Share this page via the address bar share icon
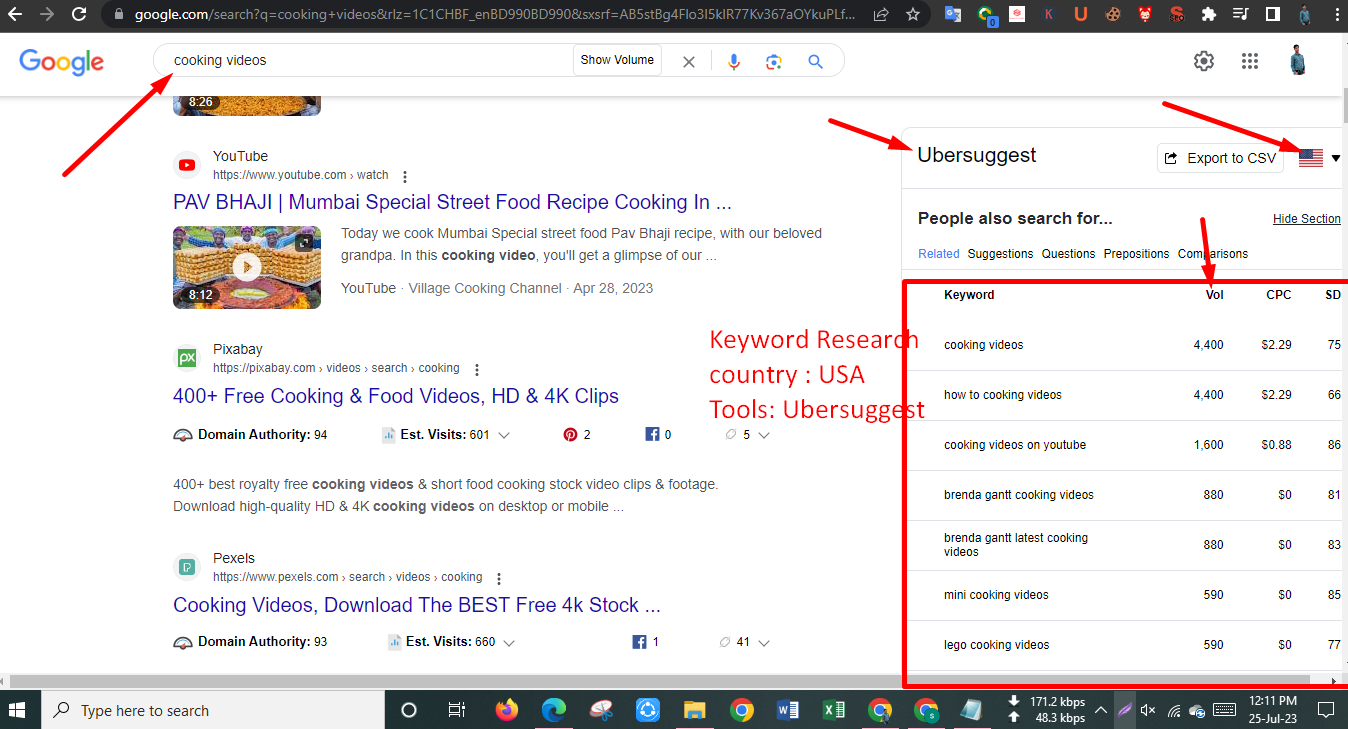This screenshot has height=729, width=1348. pos(881,15)
